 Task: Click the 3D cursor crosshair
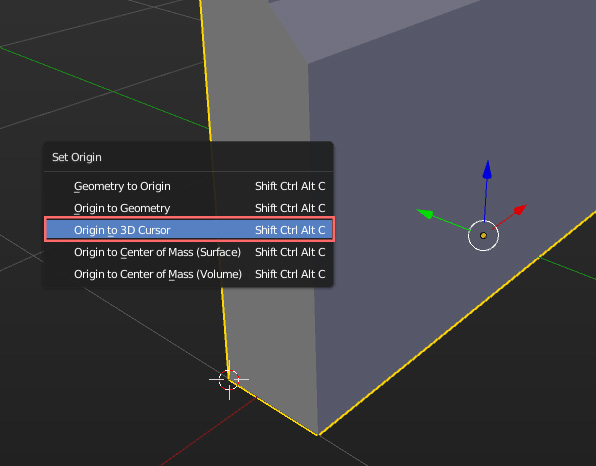229,379
